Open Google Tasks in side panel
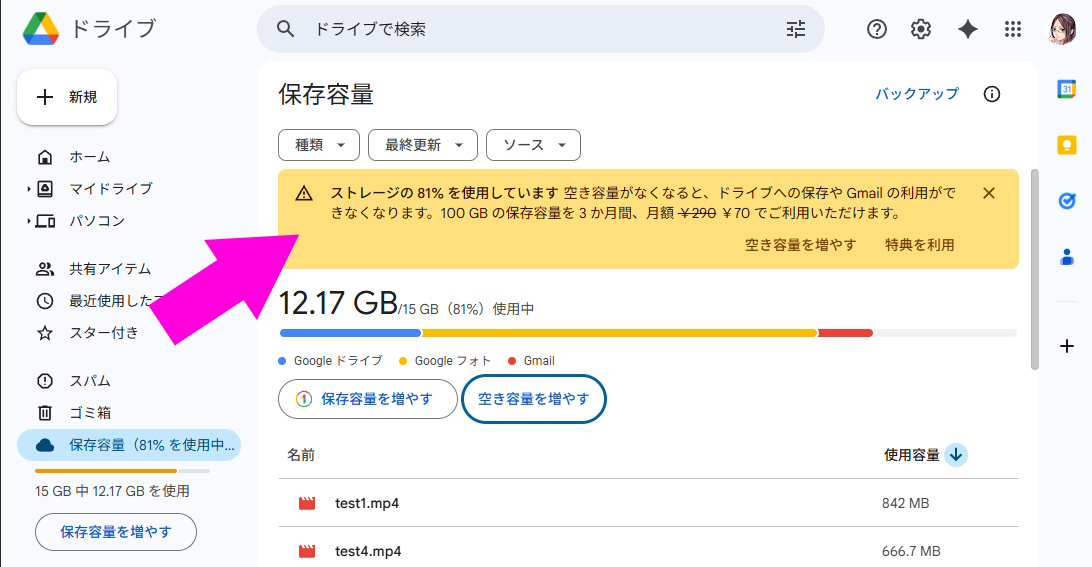1092x567 pixels. tap(1066, 201)
